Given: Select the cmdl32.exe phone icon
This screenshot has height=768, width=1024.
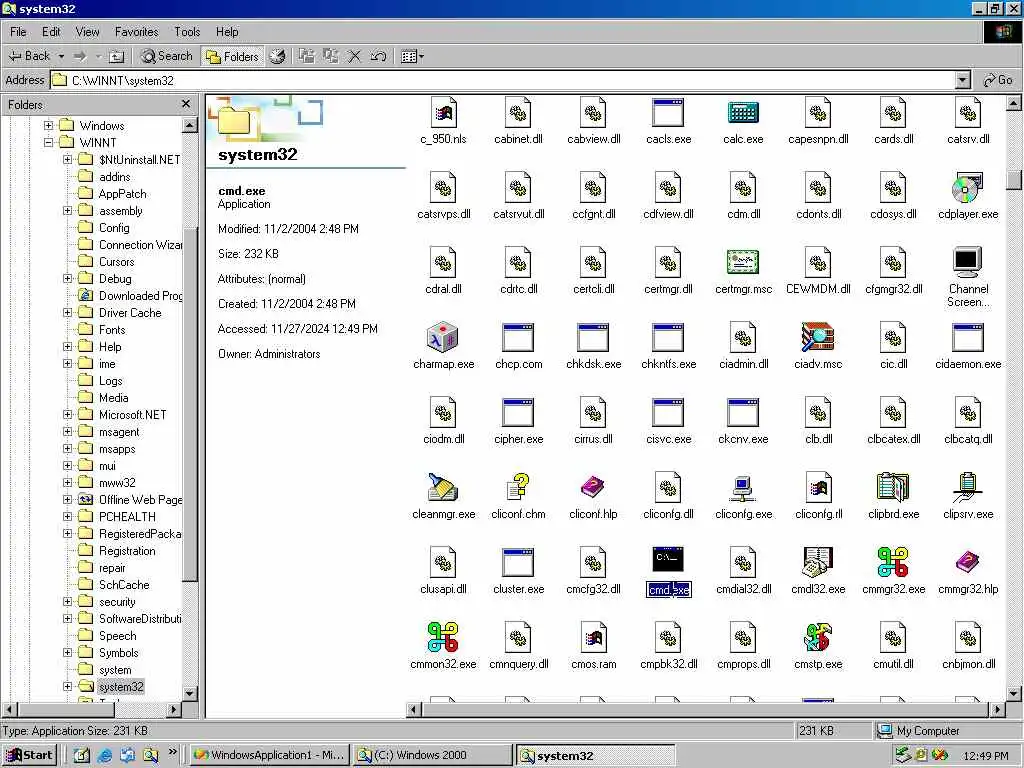Looking at the screenshot, I should point(818,562).
